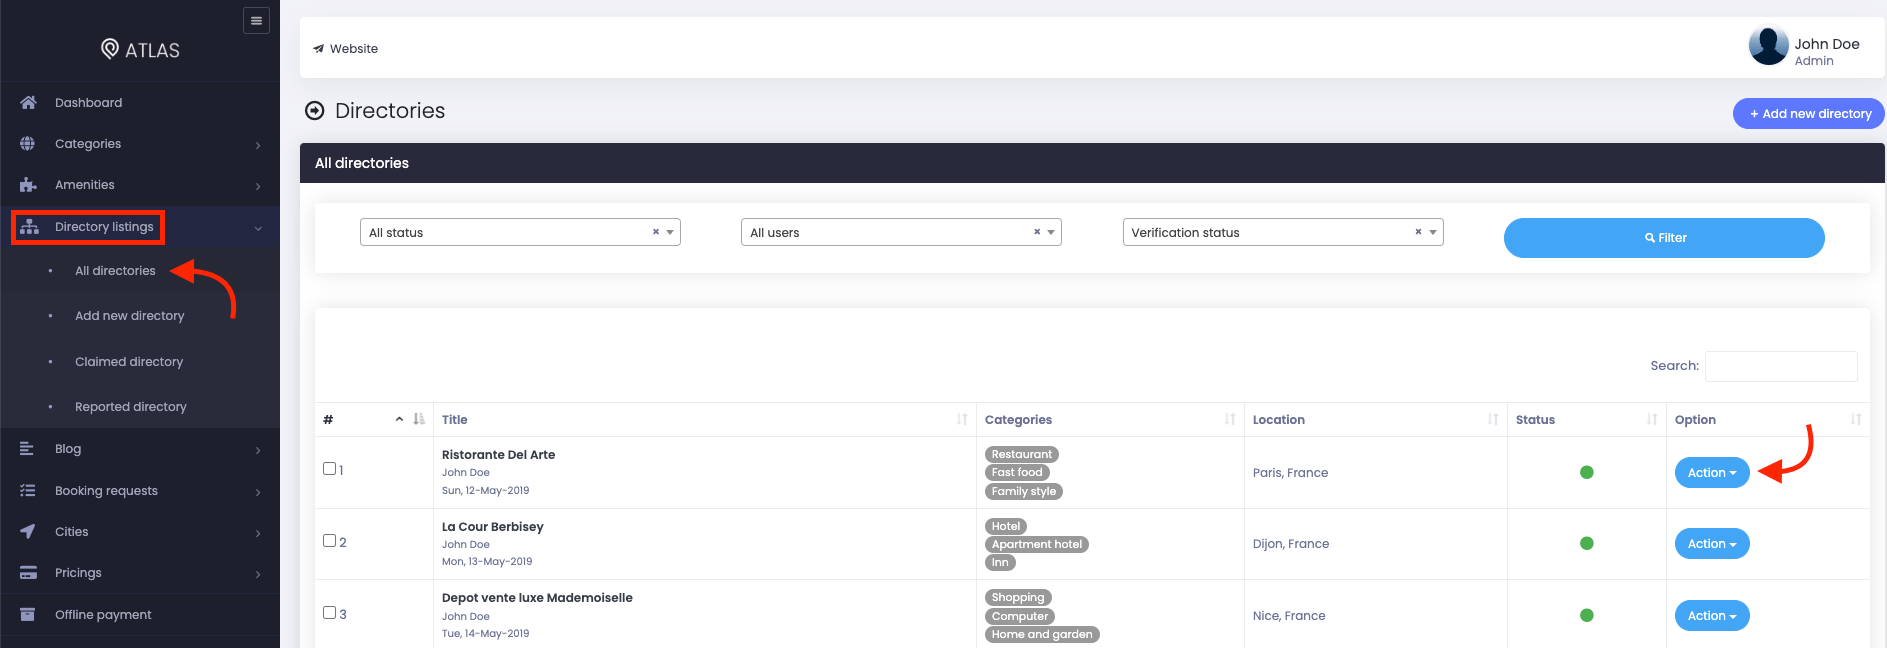Sort table by Status column arrows

click(x=1652, y=419)
